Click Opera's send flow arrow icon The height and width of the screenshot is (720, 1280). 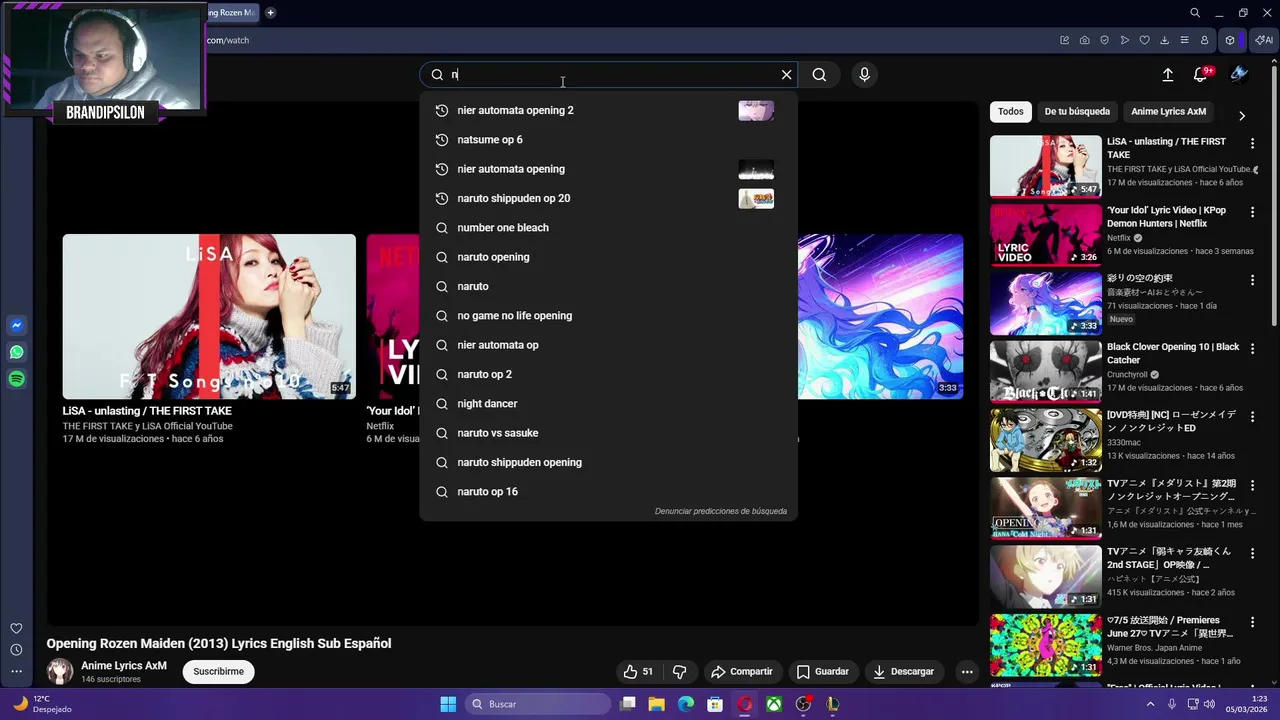tap(1124, 40)
